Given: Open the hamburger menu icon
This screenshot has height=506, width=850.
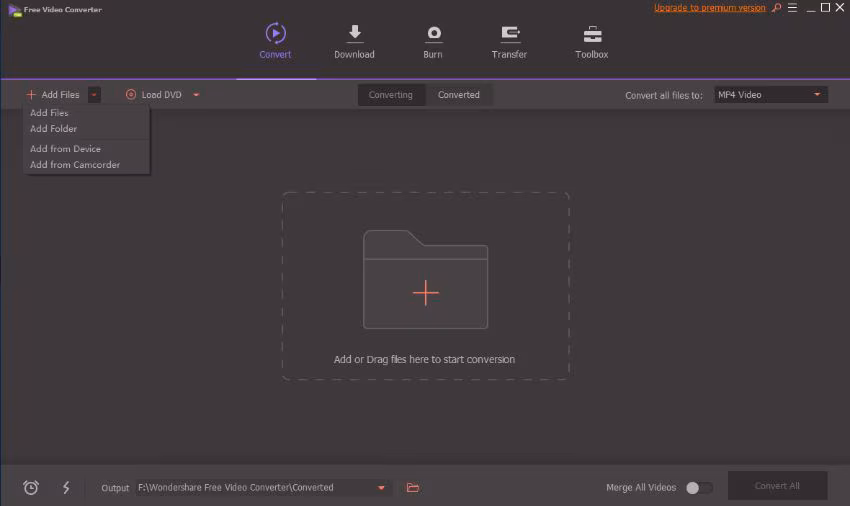Looking at the screenshot, I should pyautogui.click(x=793, y=8).
